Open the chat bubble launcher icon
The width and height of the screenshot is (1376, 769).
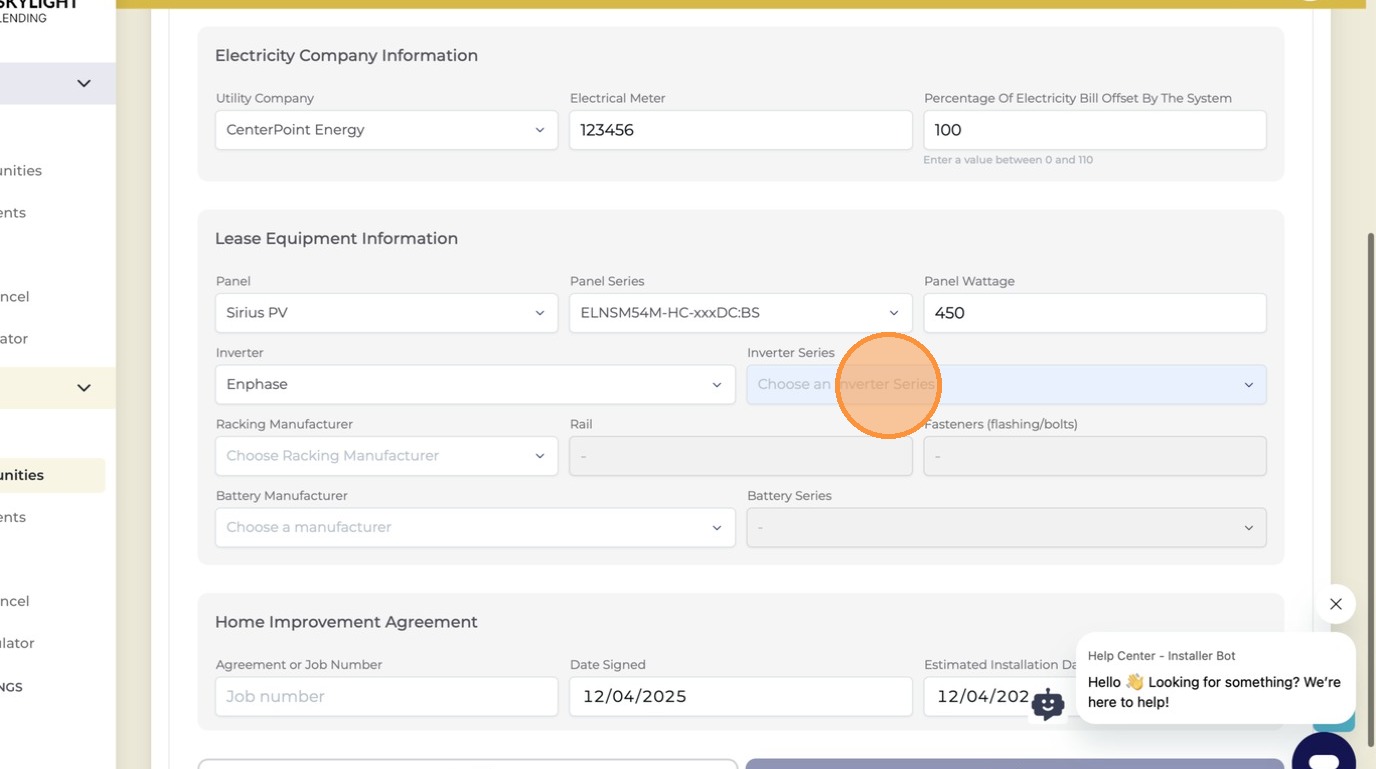(1323, 751)
